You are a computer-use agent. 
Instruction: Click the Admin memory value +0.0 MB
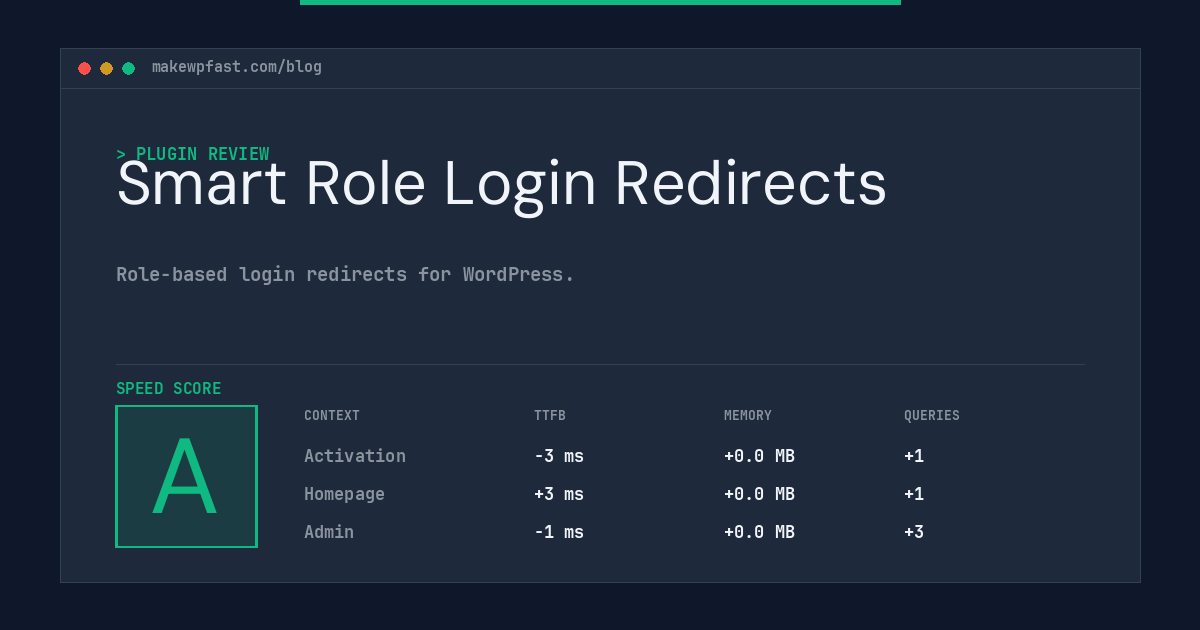pyautogui.click(x=759, y=532)
